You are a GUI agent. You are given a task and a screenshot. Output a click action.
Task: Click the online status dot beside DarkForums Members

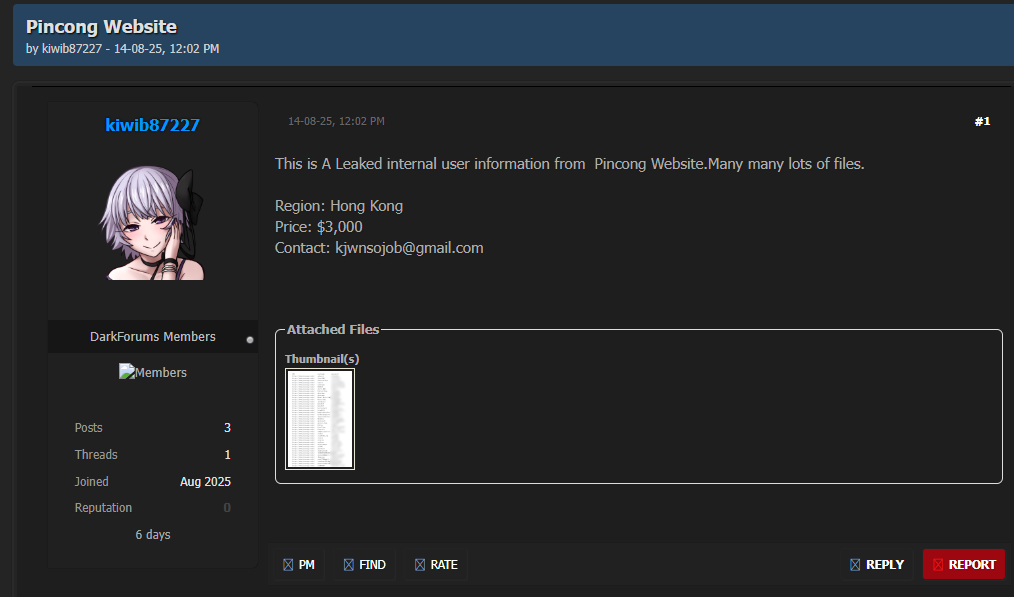250,340
